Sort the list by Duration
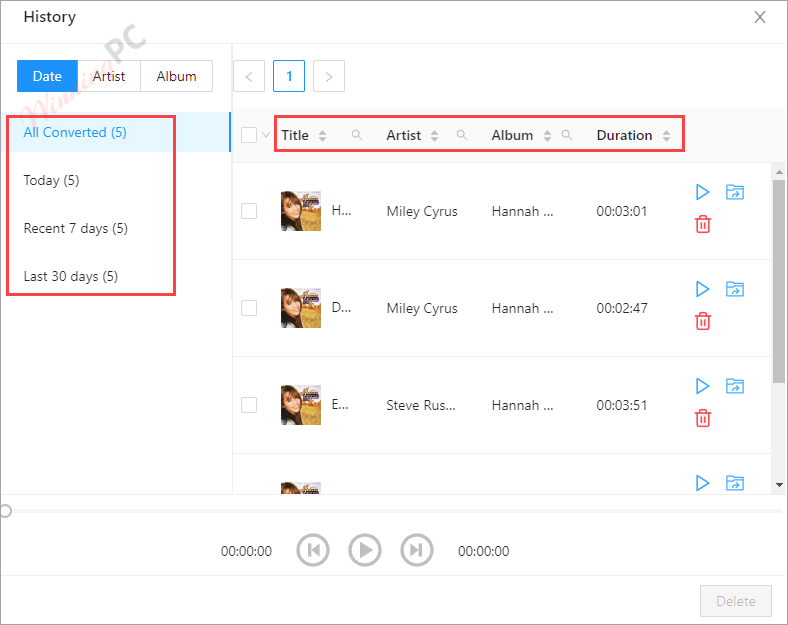The image size is (788, 625). [x=666, y=136]
